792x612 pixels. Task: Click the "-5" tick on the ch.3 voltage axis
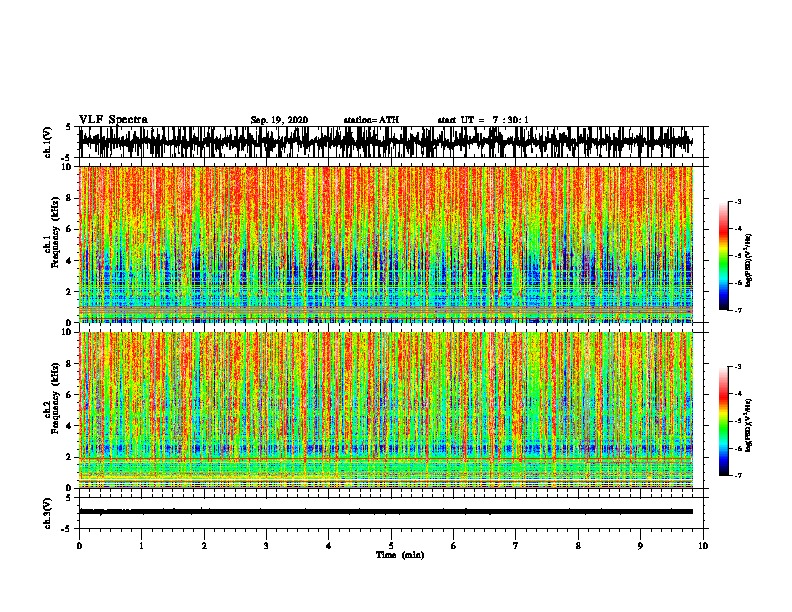click(68, 529)
